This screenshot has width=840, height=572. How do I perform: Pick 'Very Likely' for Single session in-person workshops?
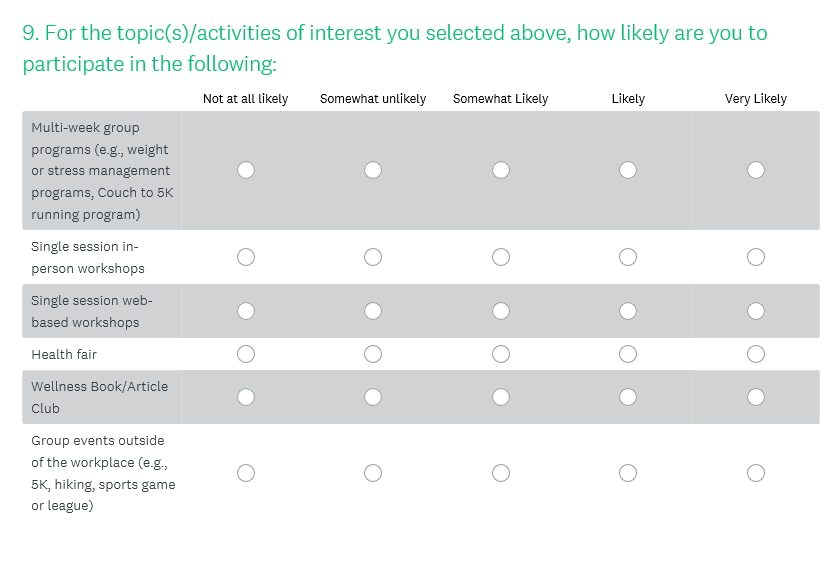[756, 257]
